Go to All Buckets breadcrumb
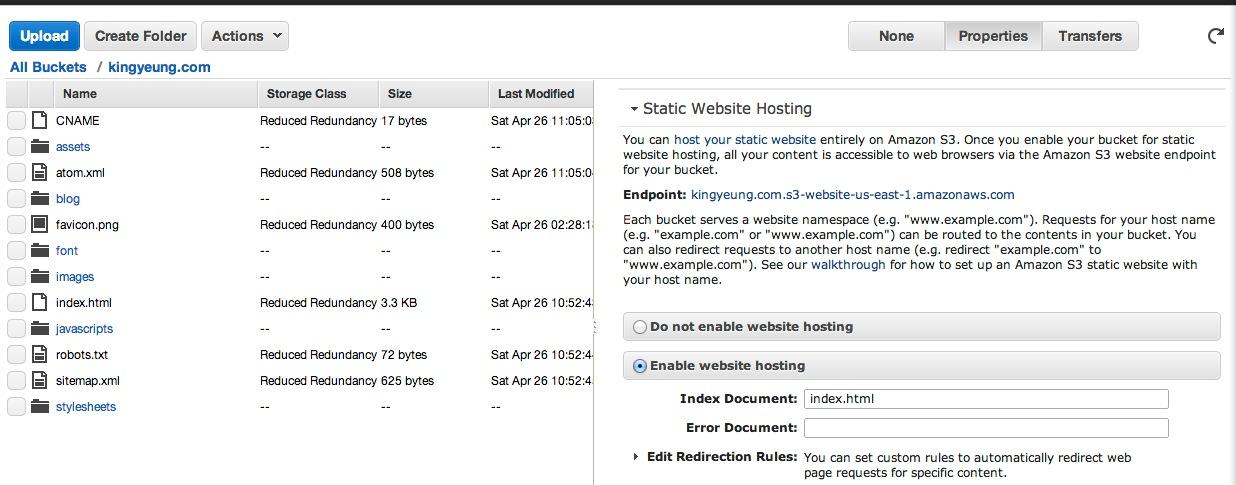The image size is (1236, 485). 48,67
